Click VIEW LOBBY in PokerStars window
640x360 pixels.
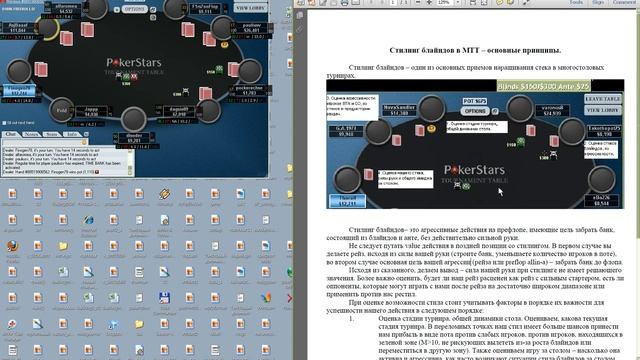click(250, 8)
